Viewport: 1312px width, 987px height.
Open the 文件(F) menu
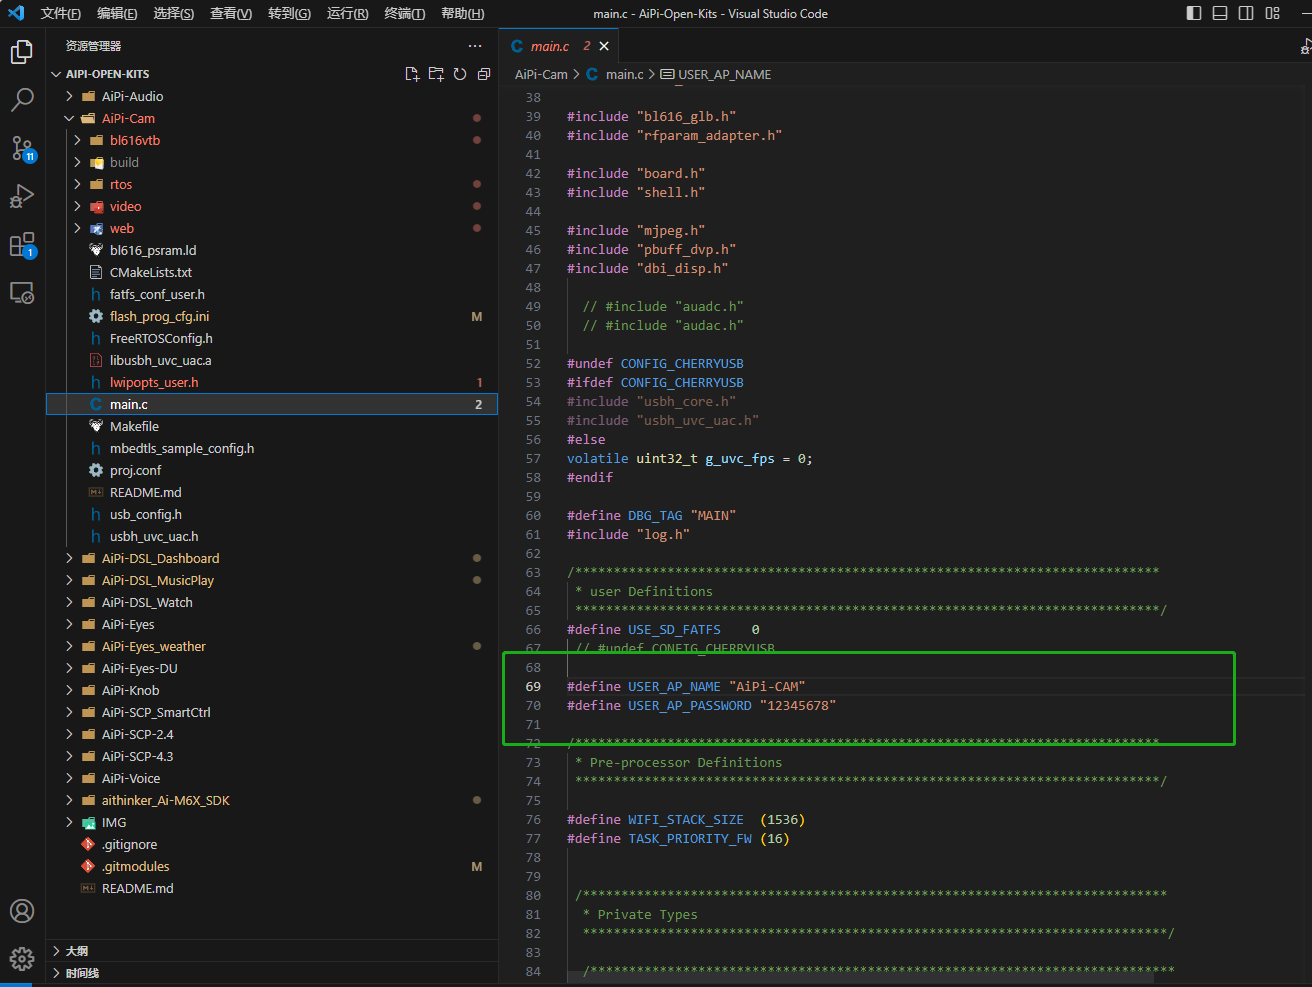61,13
